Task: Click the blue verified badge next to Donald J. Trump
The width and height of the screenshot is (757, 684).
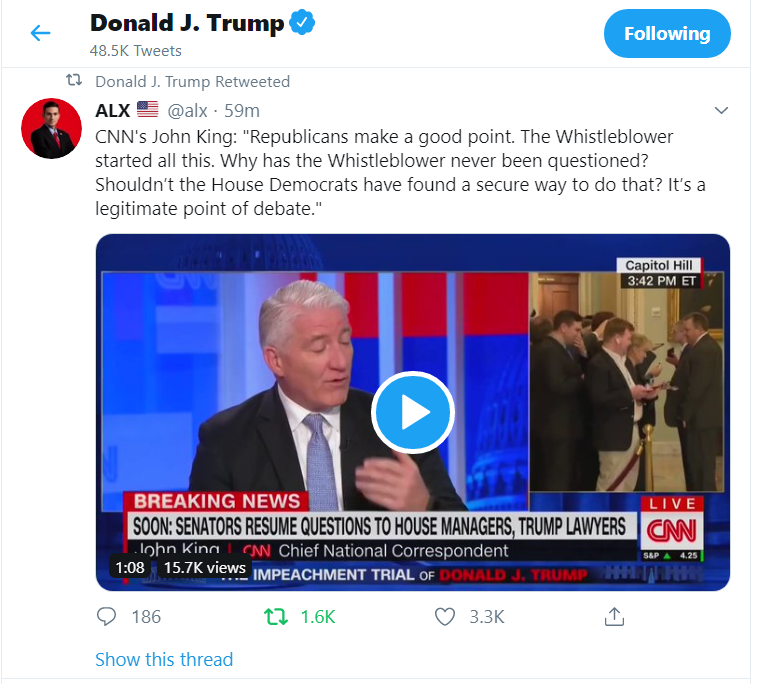Action: pyautogui.click(x=302, y=22)
